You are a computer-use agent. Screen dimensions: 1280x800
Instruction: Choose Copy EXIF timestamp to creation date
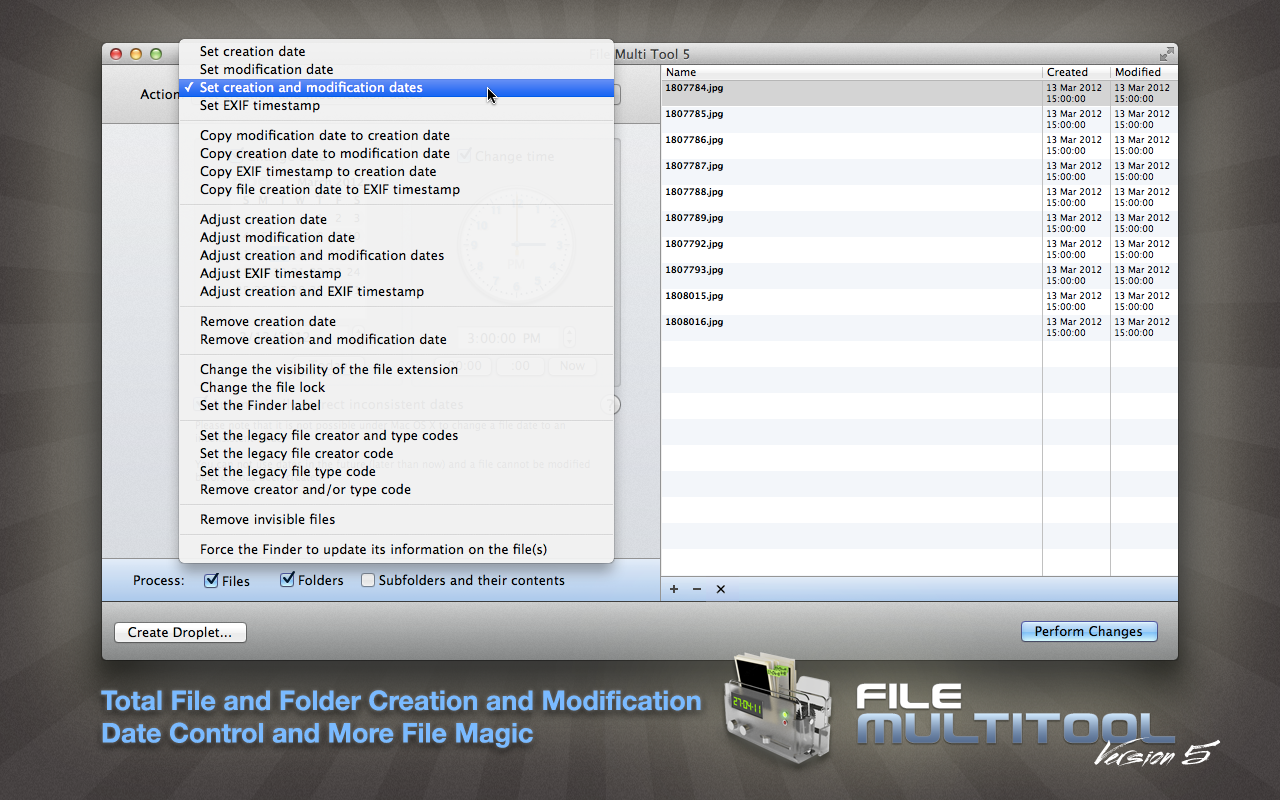pos(396,172)
